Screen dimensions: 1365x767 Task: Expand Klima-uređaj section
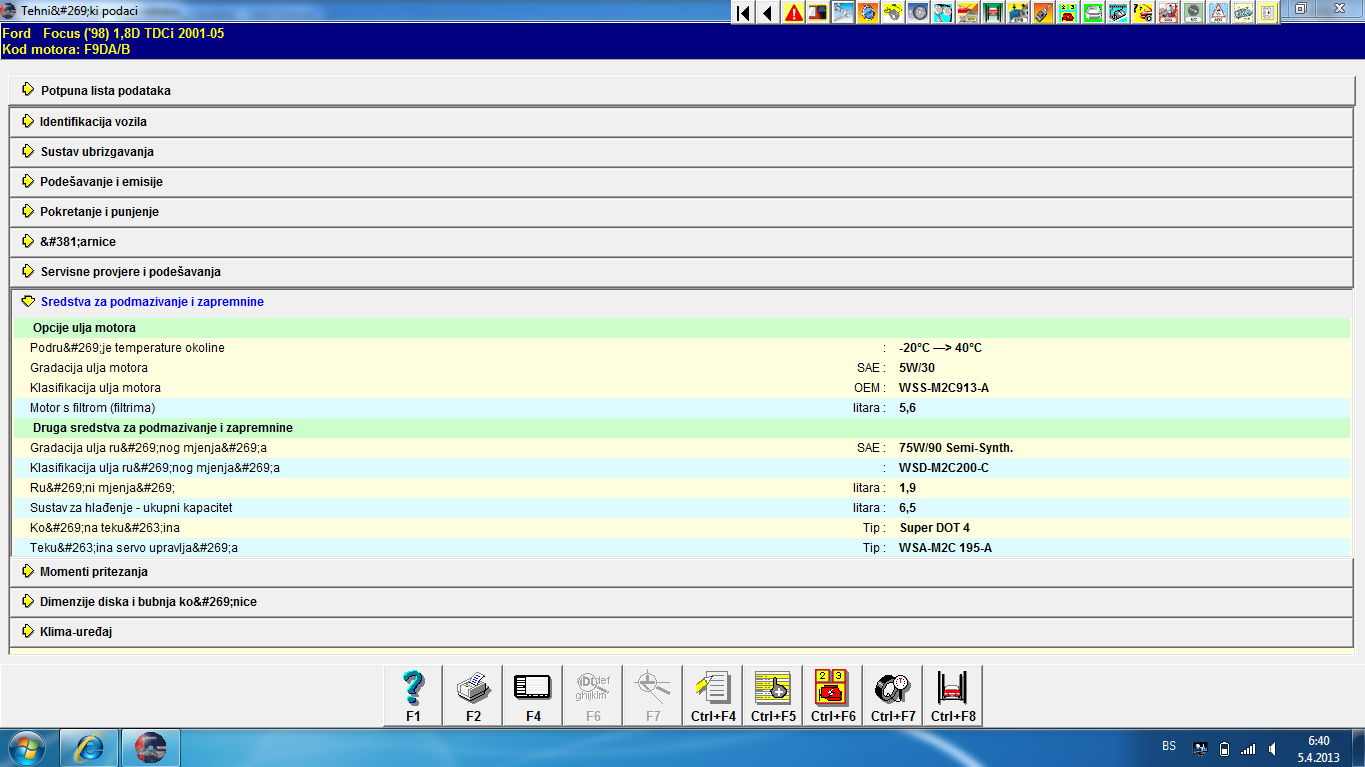pyautogui.click(x=682, y=631)
